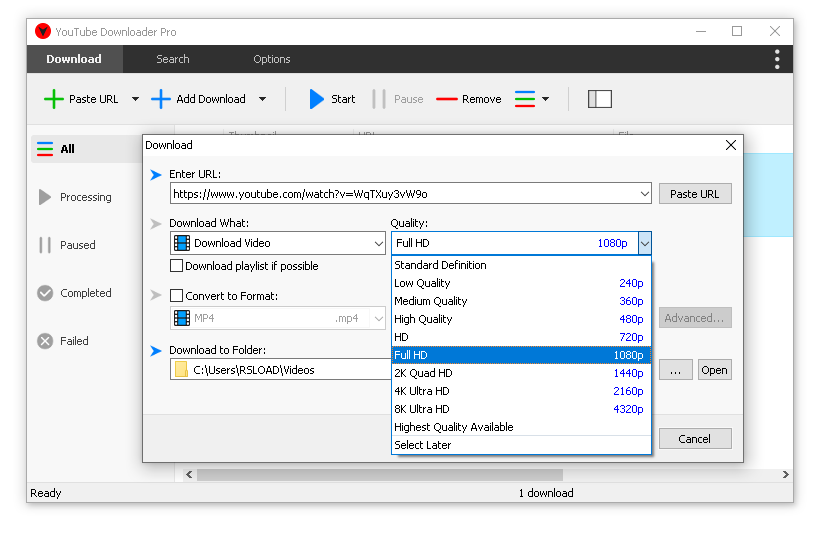Select Low Quality 240p option
The width and height of the screenshot is (832, 534).
pyautogui.click(x=521, y=283)
